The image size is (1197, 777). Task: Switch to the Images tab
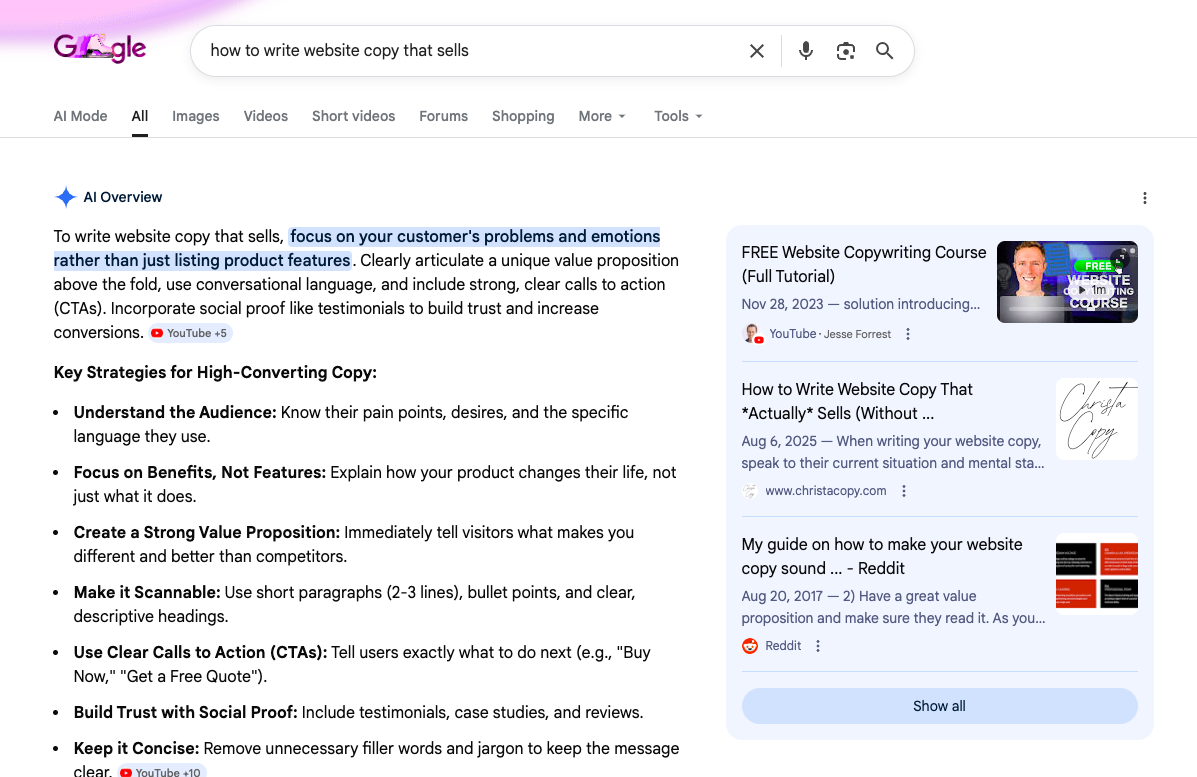(195, 116)
